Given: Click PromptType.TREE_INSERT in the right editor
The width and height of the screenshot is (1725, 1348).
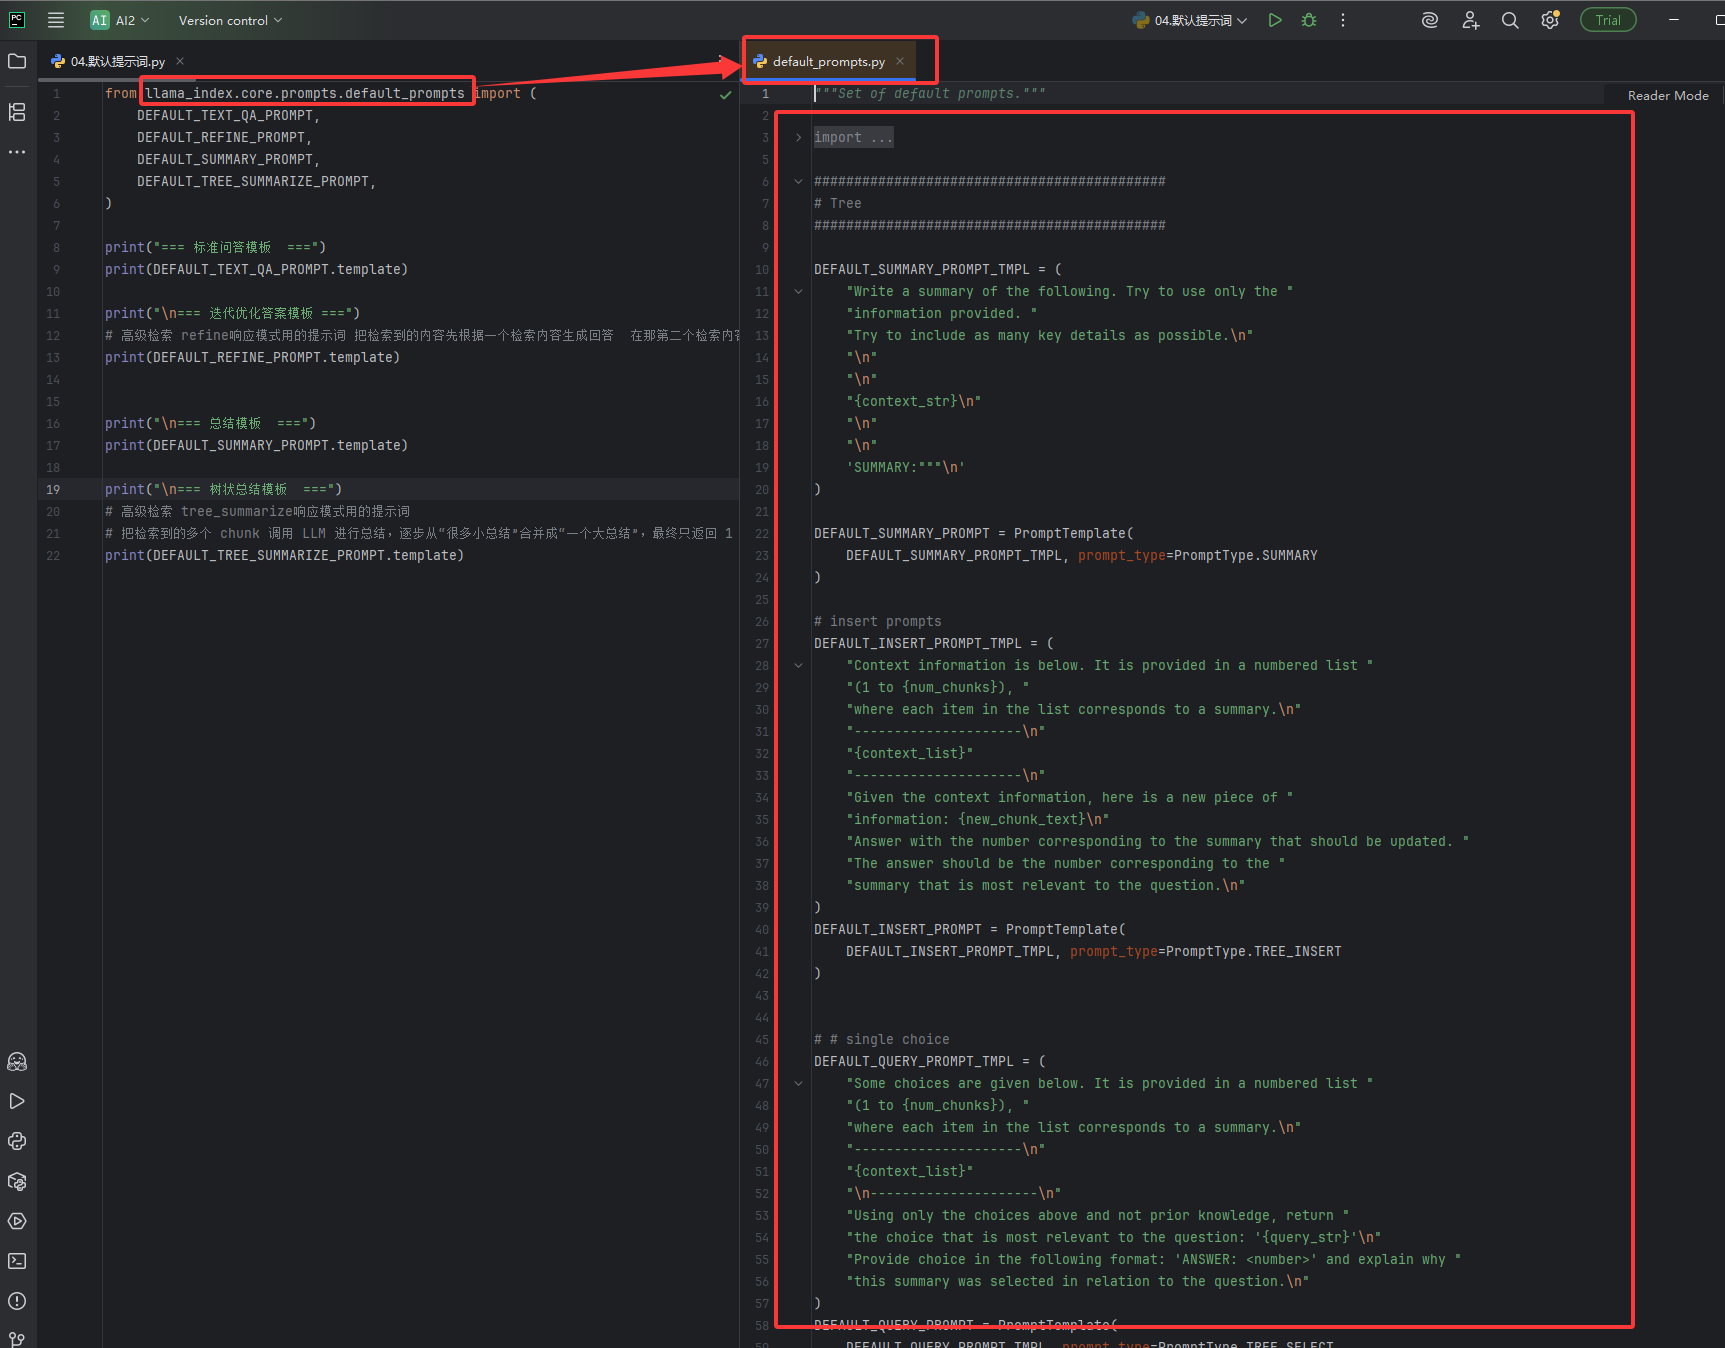Looking at the screenshot, I should [x=1253, y=951].
